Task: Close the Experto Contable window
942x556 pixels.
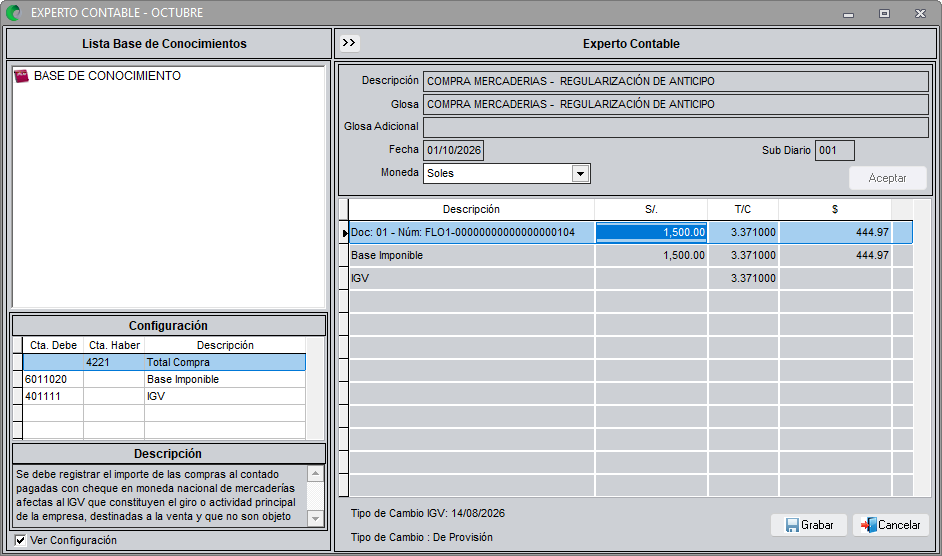Action: [x=920, y=13]
